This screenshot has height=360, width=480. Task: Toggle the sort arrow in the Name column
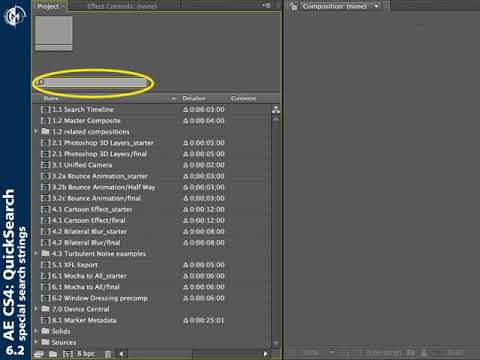173,99
